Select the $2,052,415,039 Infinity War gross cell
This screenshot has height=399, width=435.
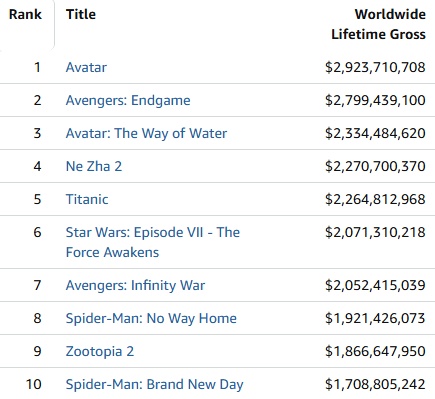[375, 285]
